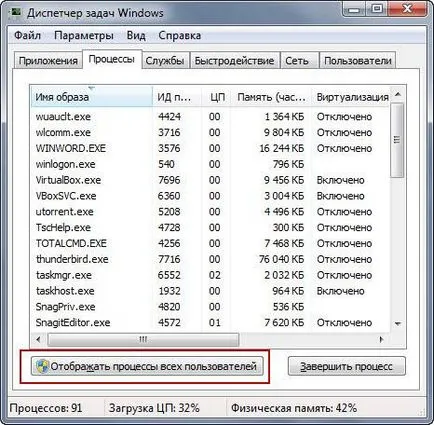Click Включено in the taskhost.exe row

point(340,291)
